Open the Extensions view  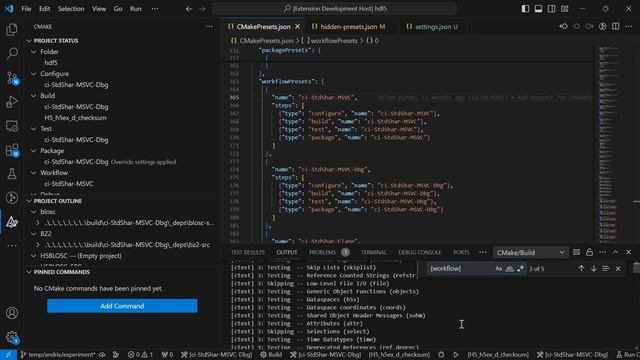pos(12,150)
